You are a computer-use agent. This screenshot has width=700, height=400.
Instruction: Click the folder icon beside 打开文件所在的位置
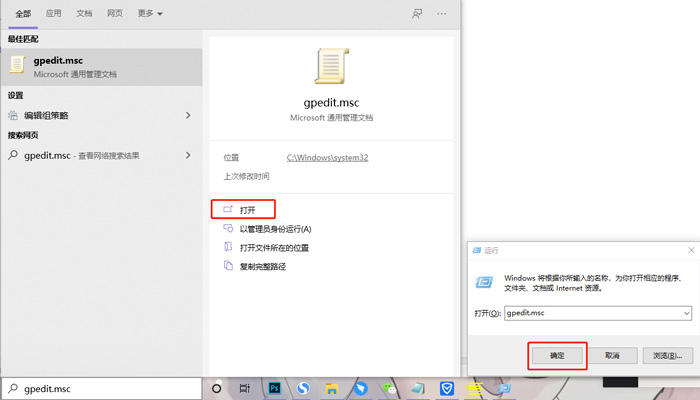tap(228, 247)
